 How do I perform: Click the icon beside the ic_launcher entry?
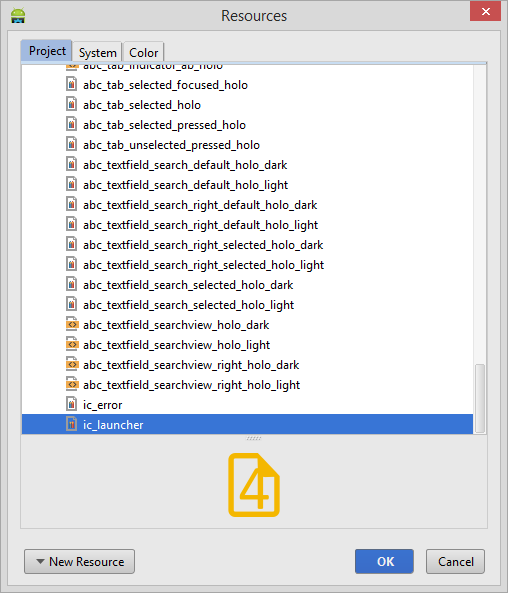coord(71,424)
